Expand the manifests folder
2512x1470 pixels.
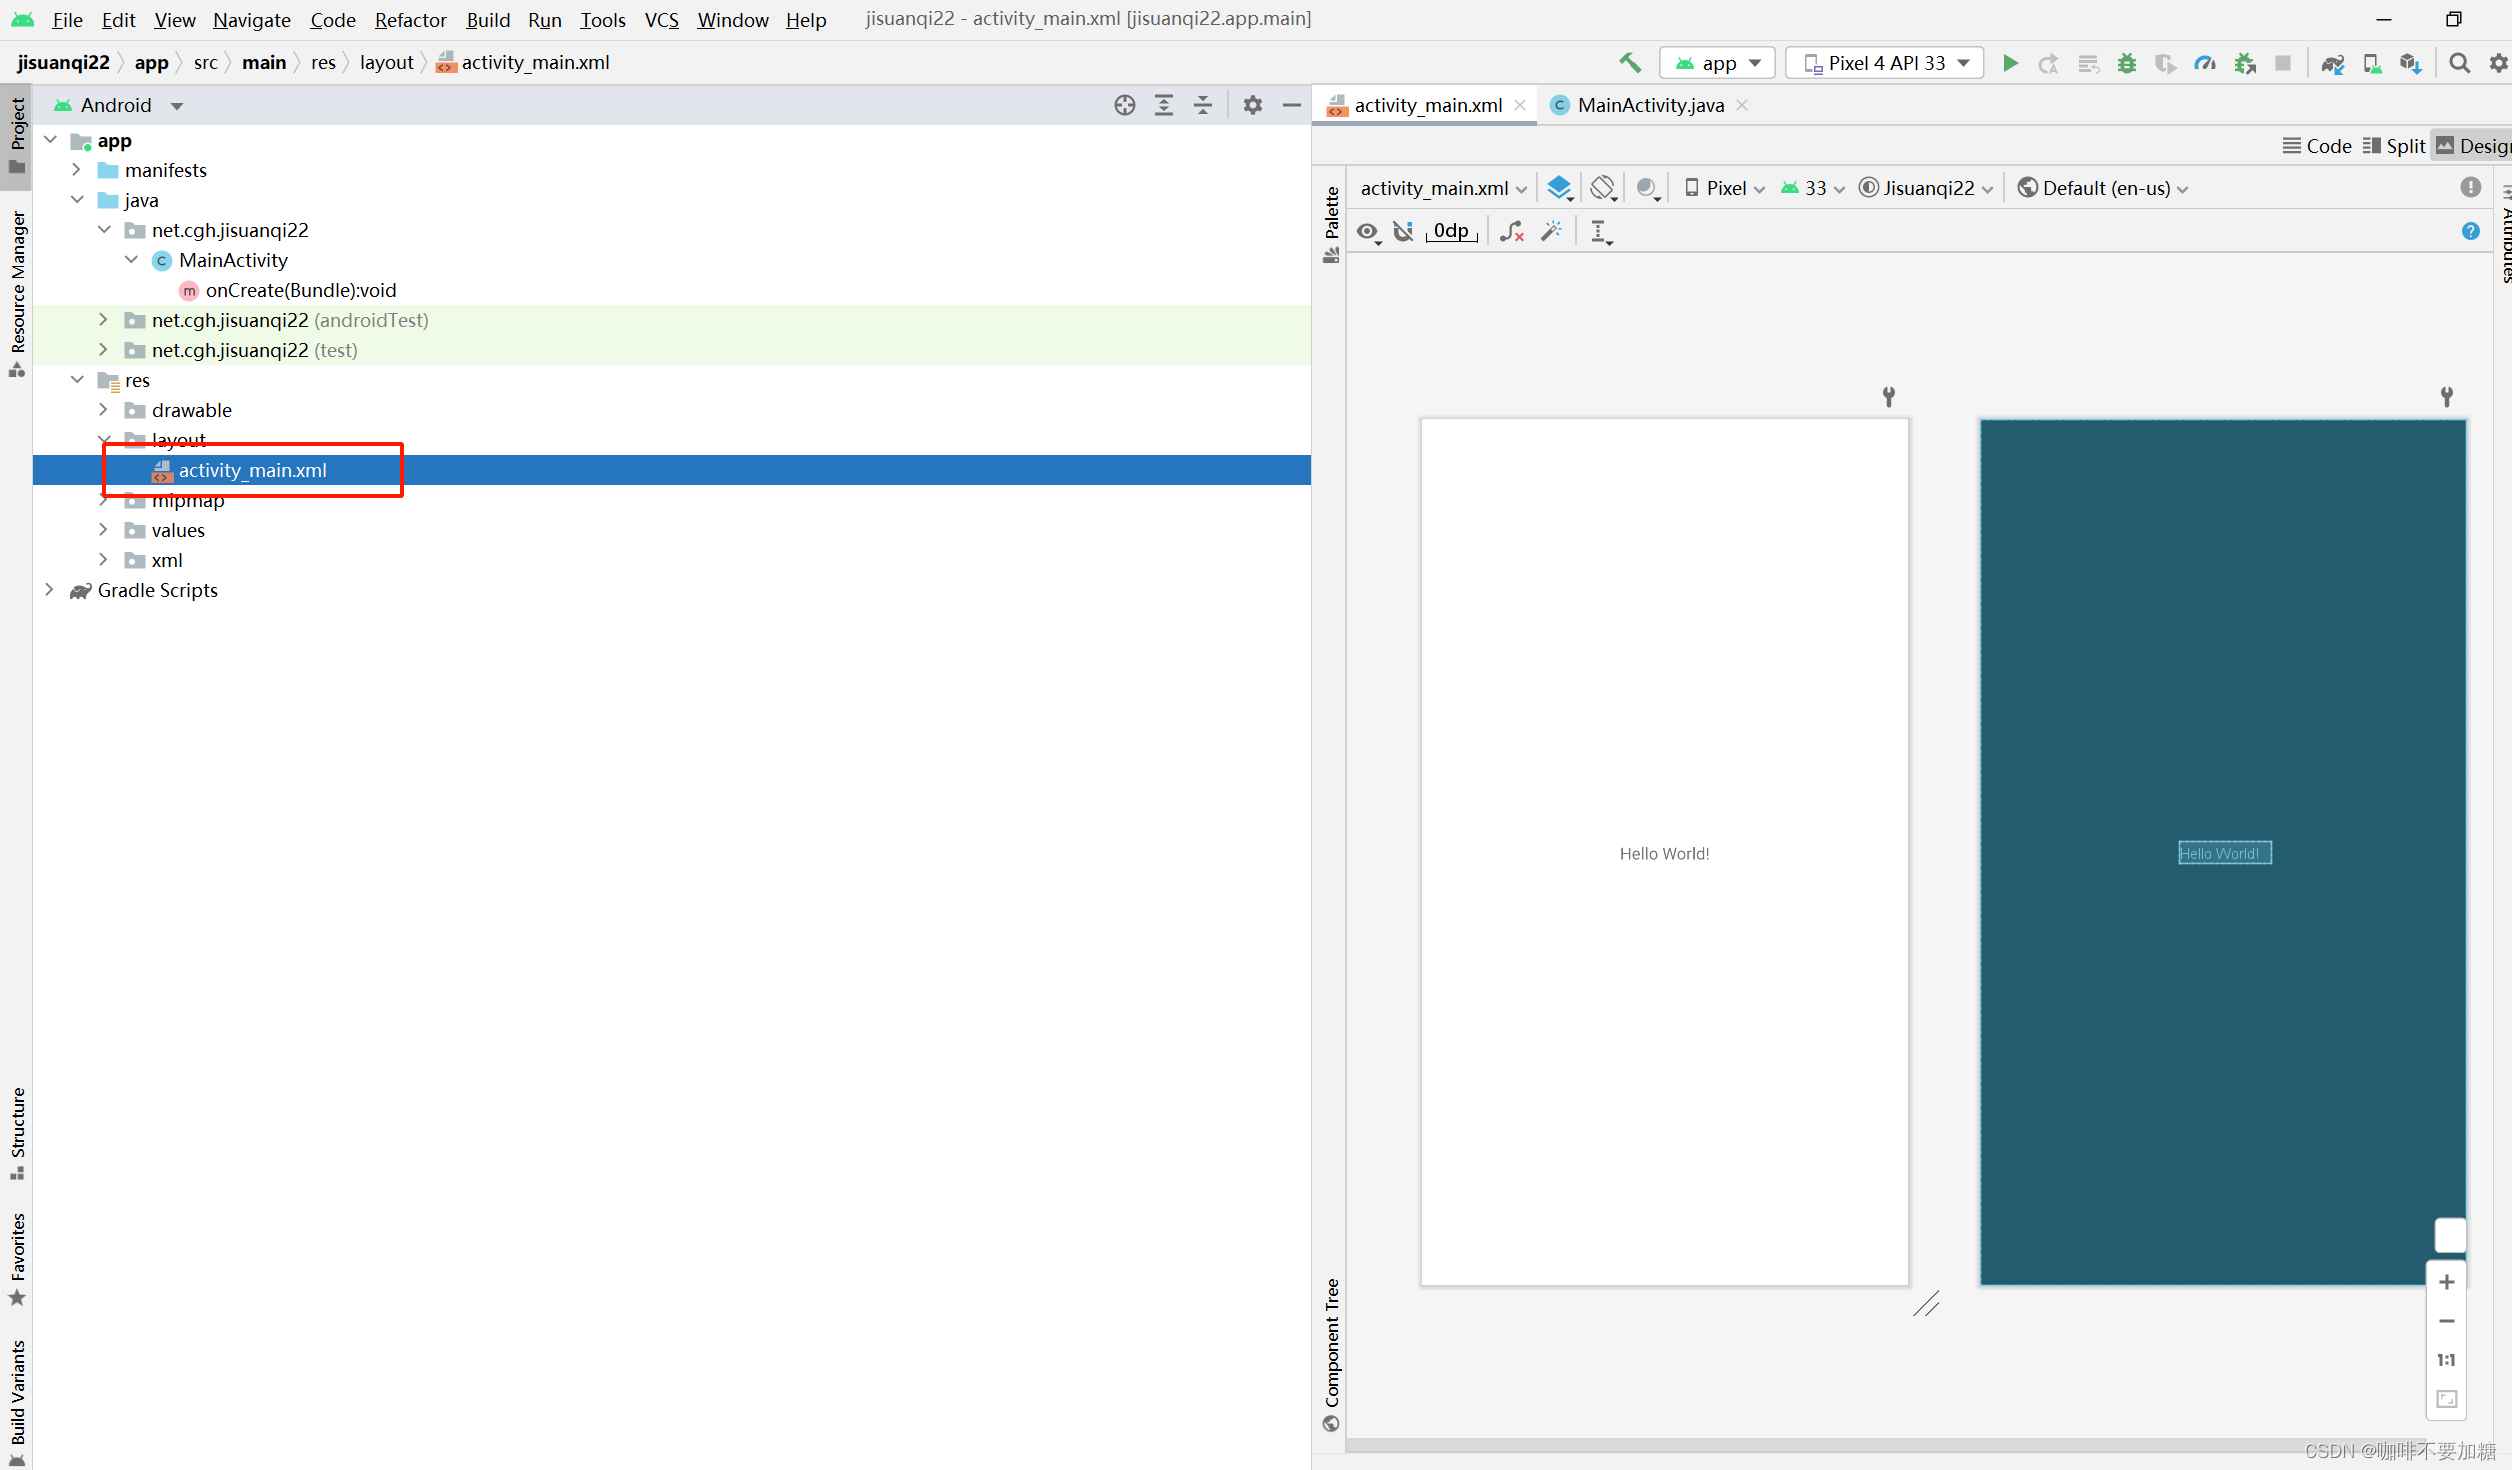tap(76, 170)
